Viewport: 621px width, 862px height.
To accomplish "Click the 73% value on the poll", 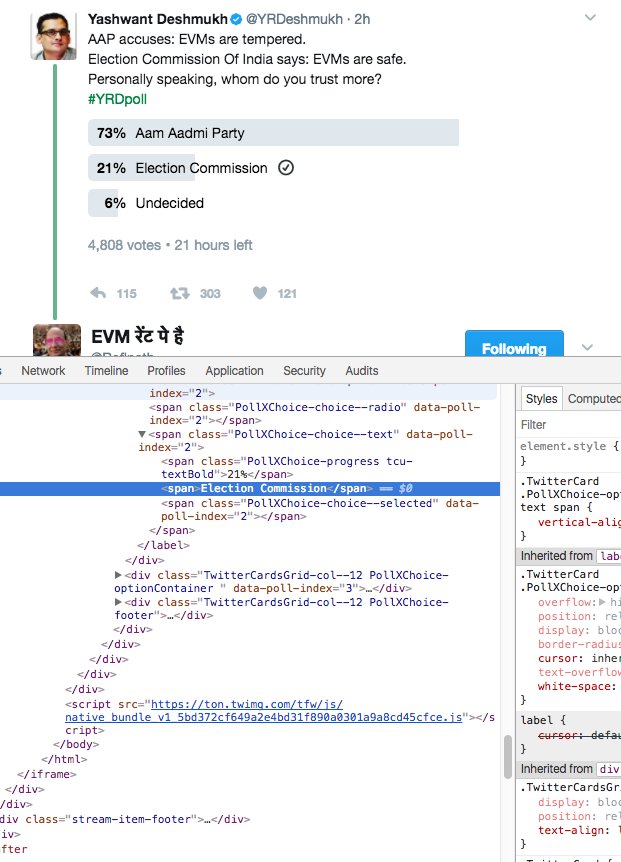I will [111, 133].
